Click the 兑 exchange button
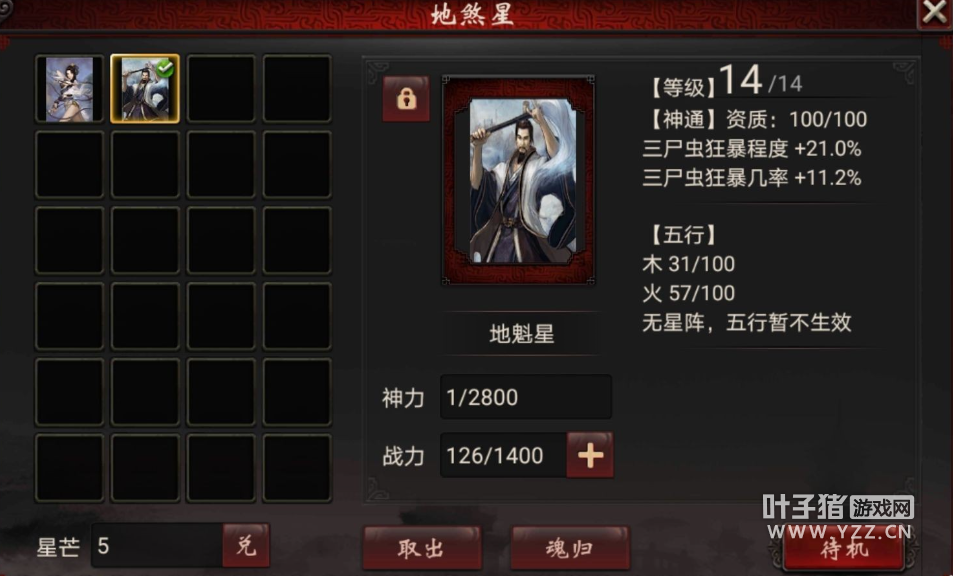Screen dimensions: 953x576 (x=246, y=545)
